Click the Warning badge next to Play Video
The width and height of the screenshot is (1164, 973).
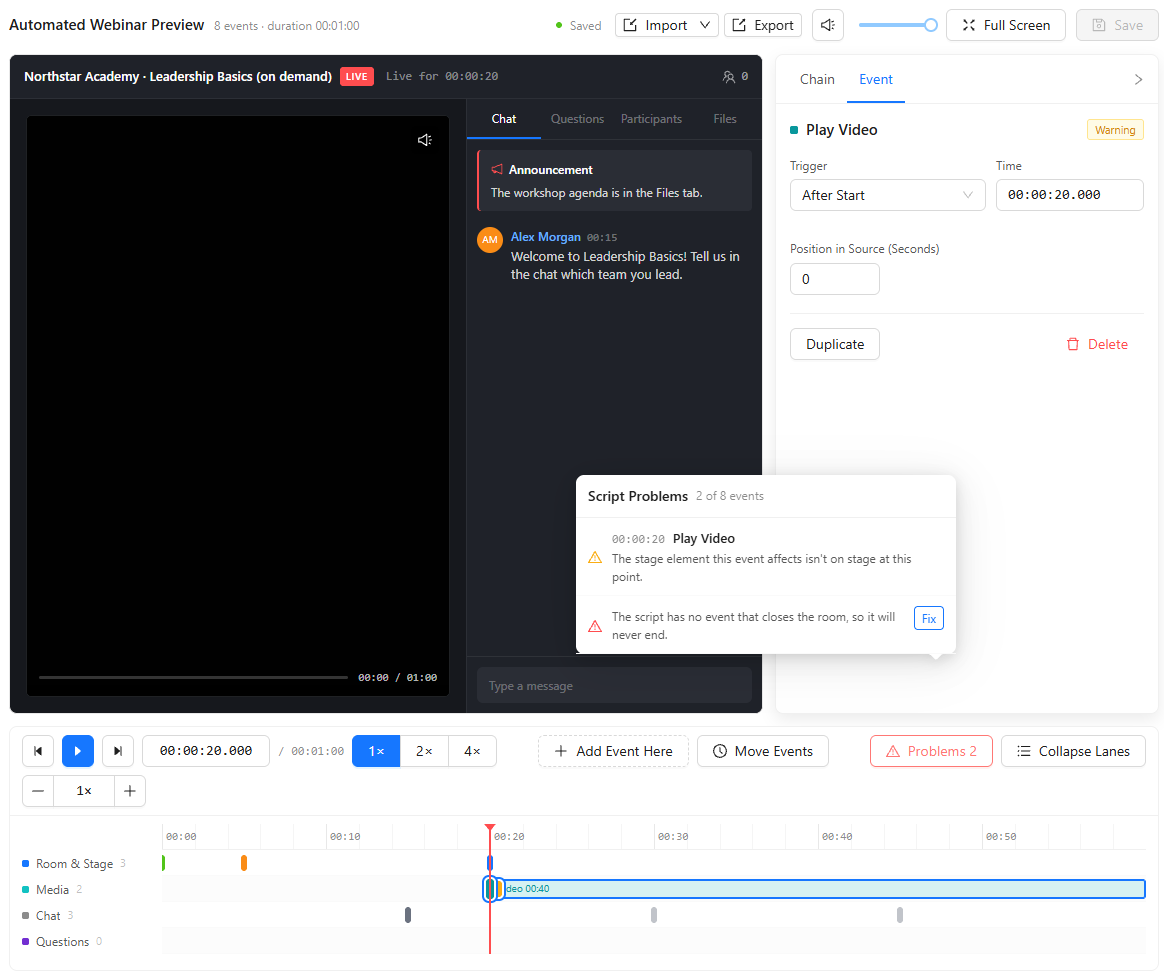1115,130
